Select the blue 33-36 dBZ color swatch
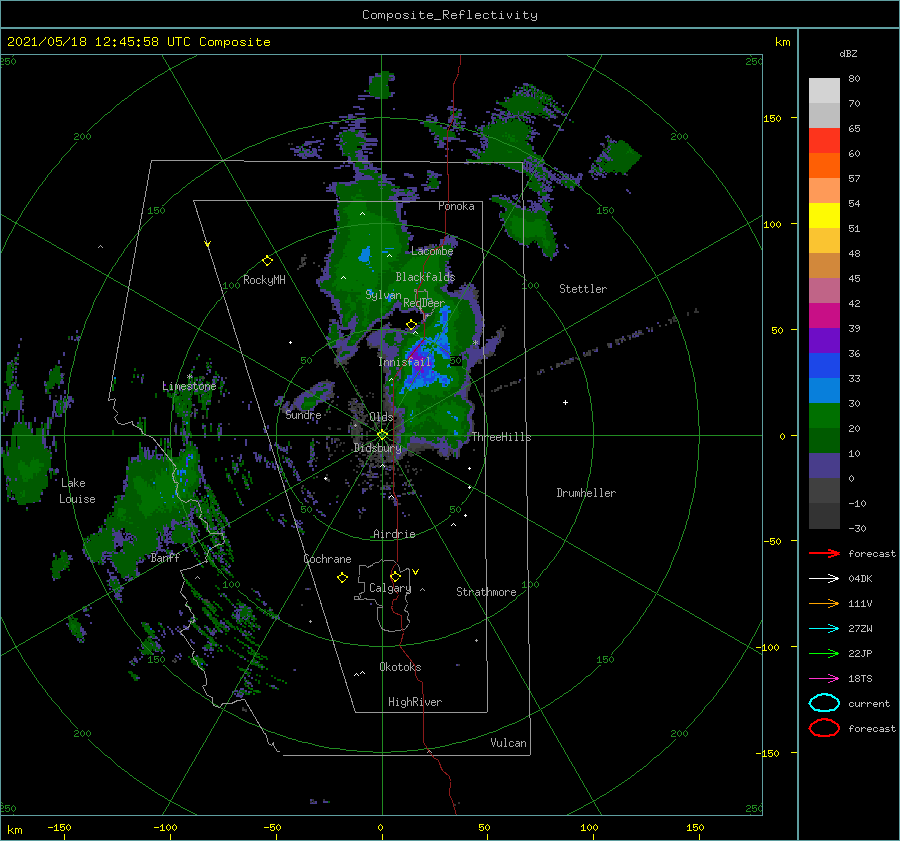 (x=824, y=366)
